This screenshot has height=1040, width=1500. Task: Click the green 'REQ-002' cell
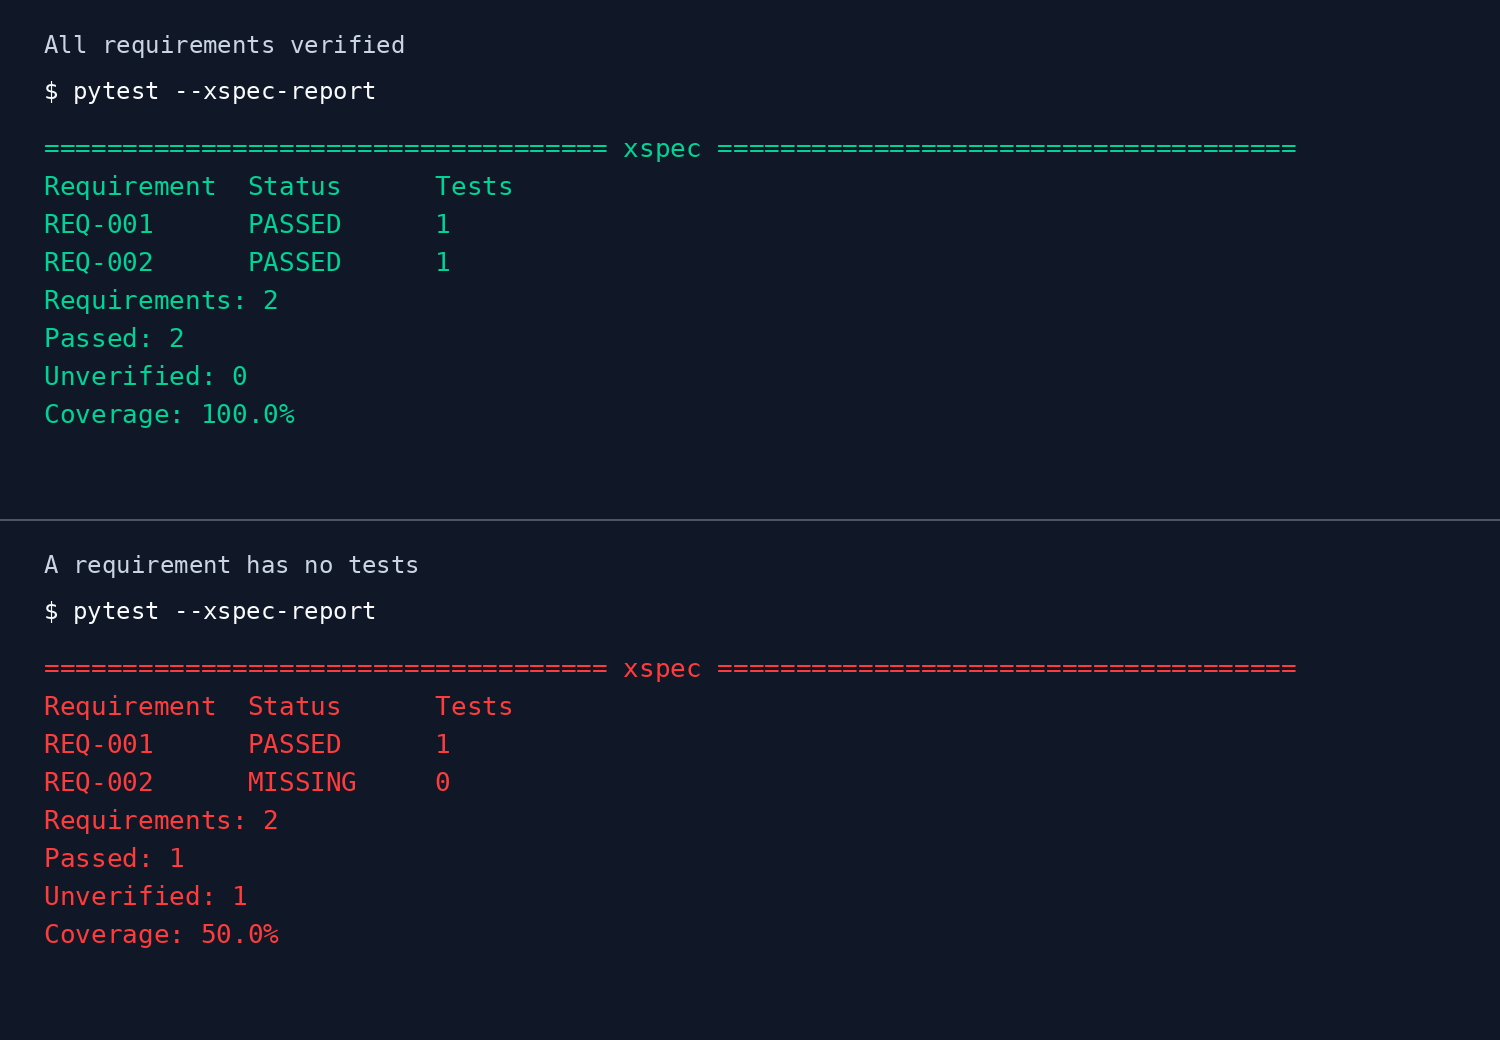click(99, 263)
